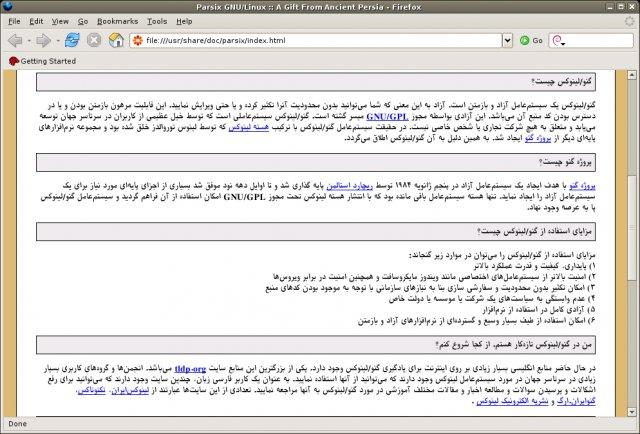Open the Forward button history dropdown

pyautogui.click(x=58, y=41)
